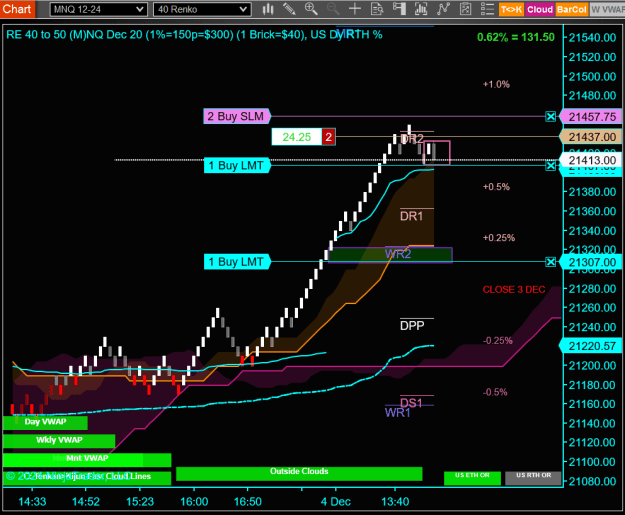Click the CLOSE 3 DEC red label

point(514,289)
